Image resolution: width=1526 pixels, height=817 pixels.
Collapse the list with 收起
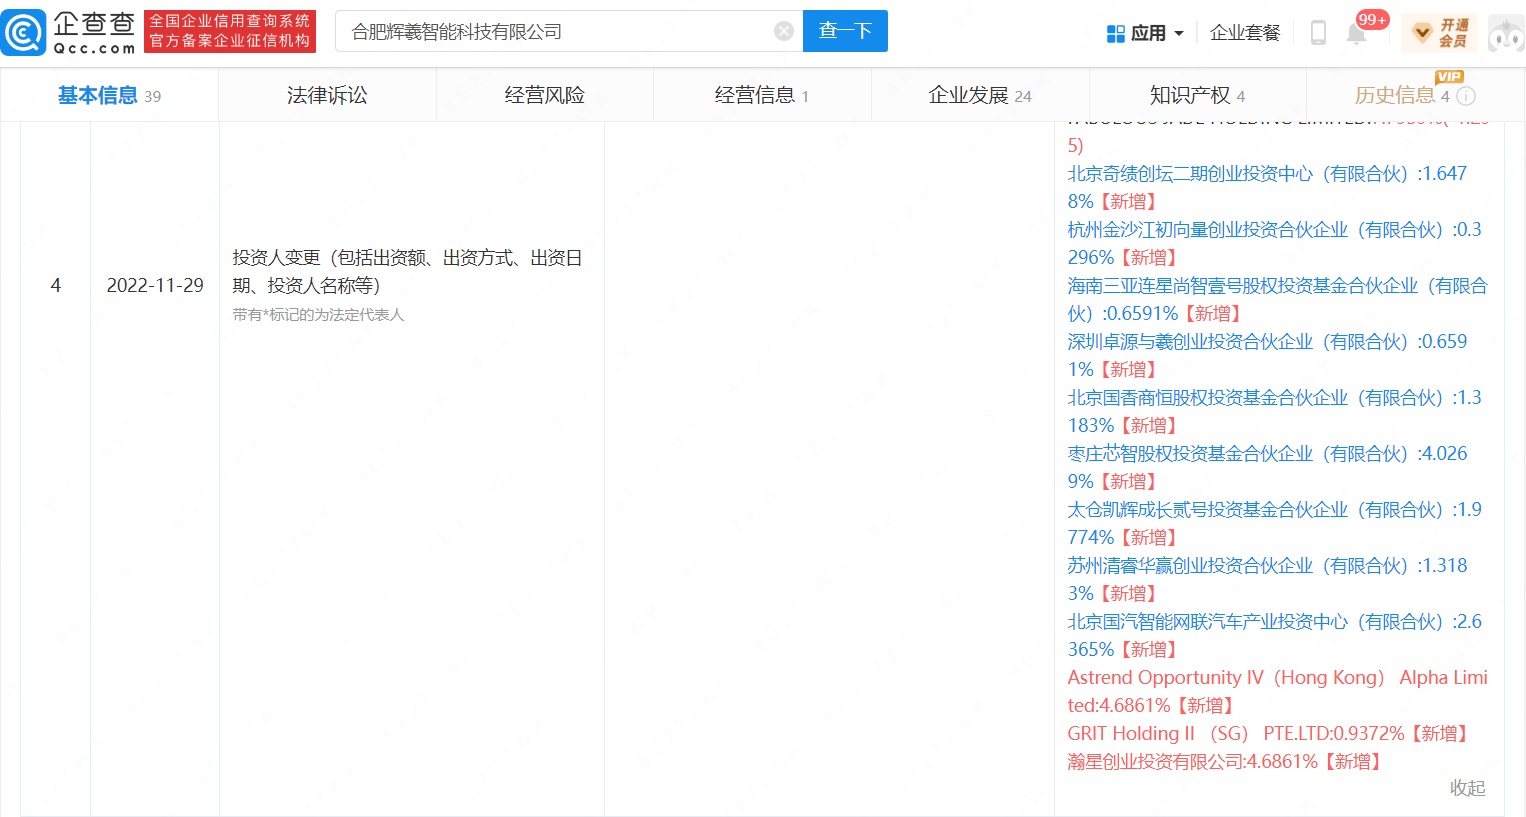point(1467,788)
